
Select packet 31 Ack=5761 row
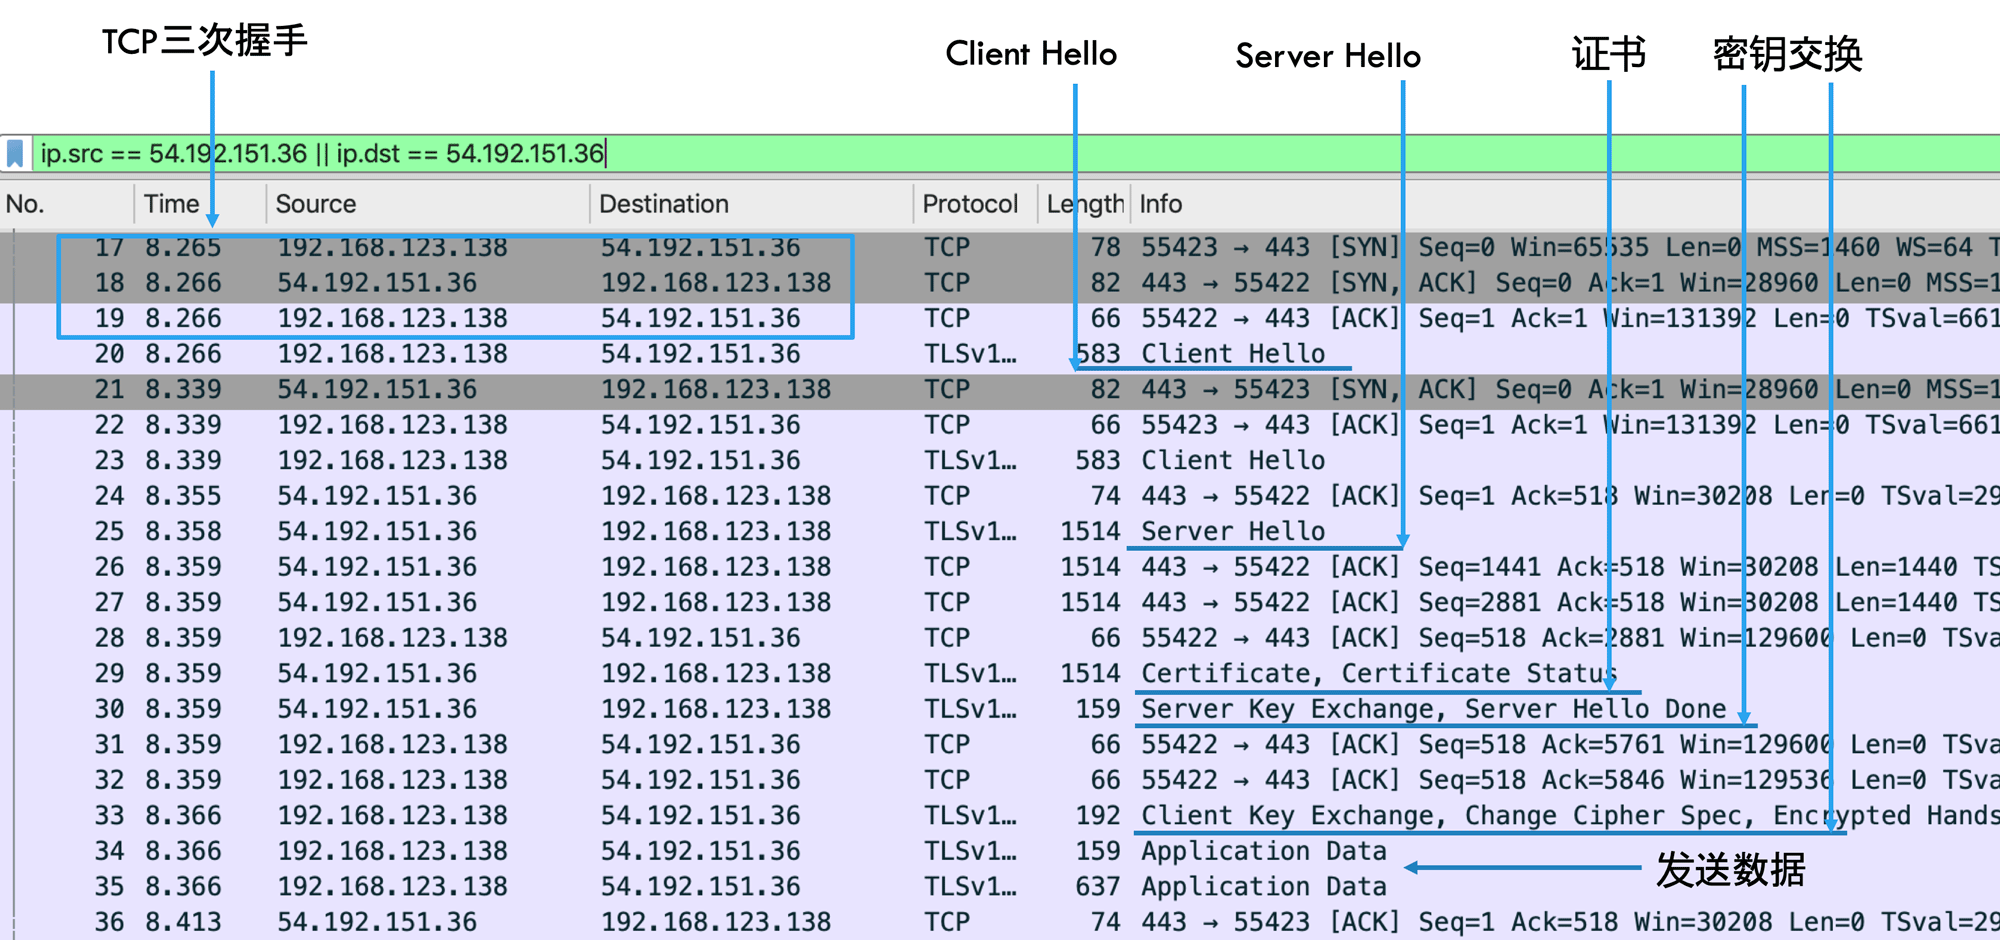[1000, 745]
